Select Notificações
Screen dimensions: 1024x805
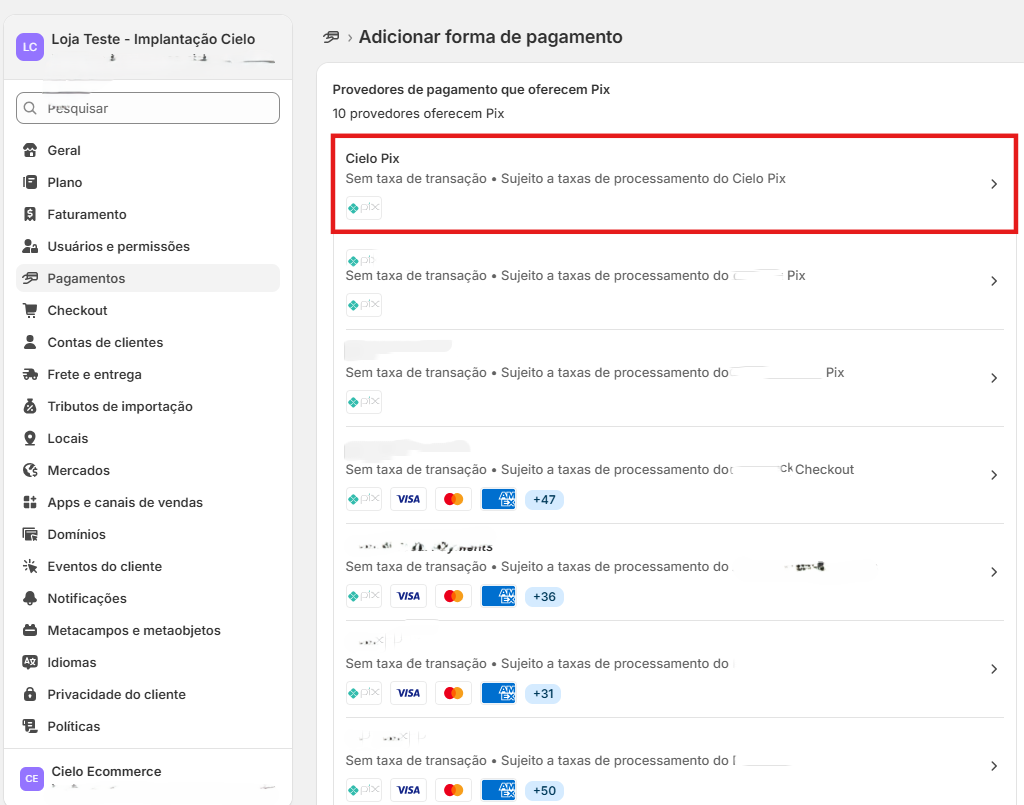148,598
